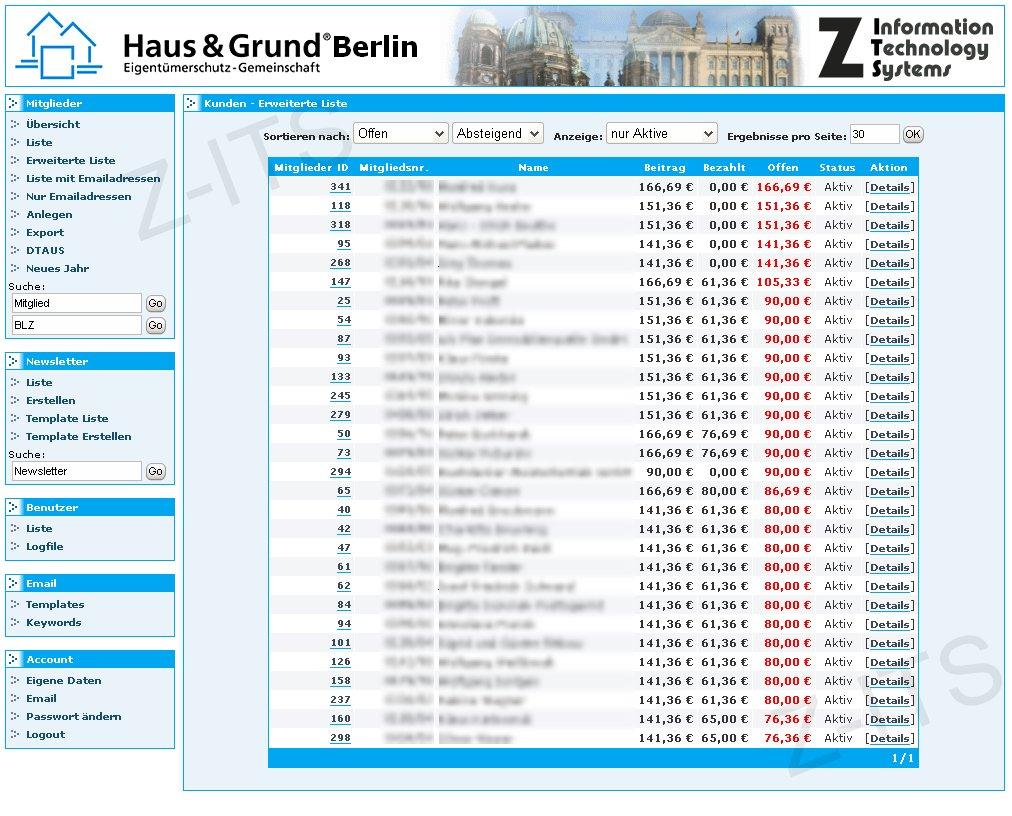
Task: Click the Mitglieder ID column header
Action: [x=311, y=168]
